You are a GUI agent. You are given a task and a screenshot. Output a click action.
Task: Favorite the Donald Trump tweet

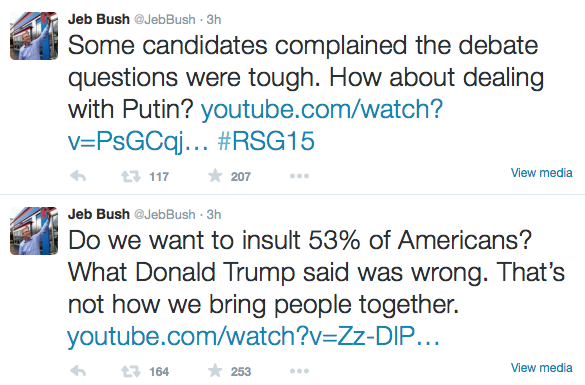(x=215, y=370)
